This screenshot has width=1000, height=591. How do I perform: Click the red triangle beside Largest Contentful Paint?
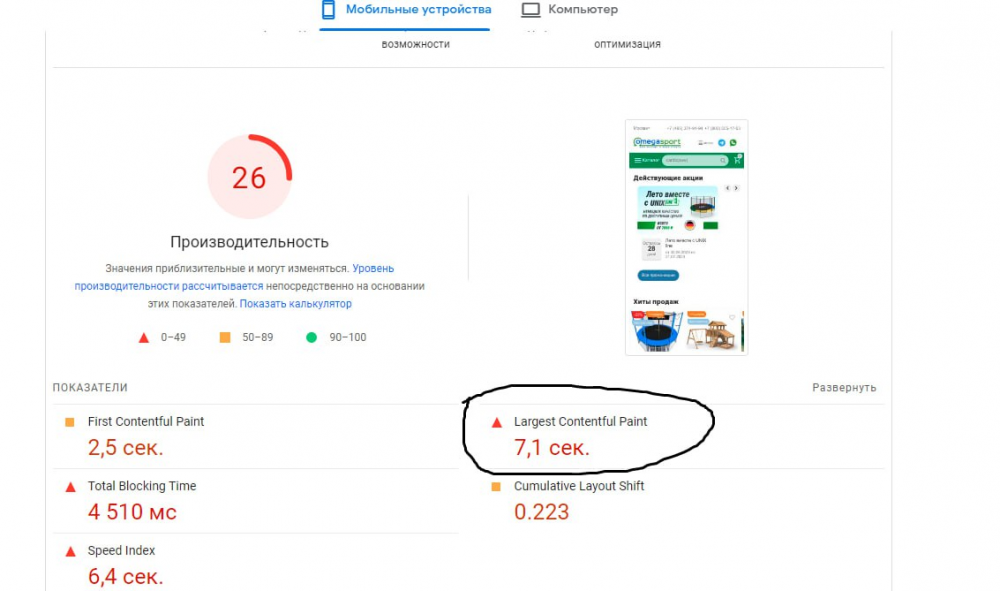tap(497, 422)
